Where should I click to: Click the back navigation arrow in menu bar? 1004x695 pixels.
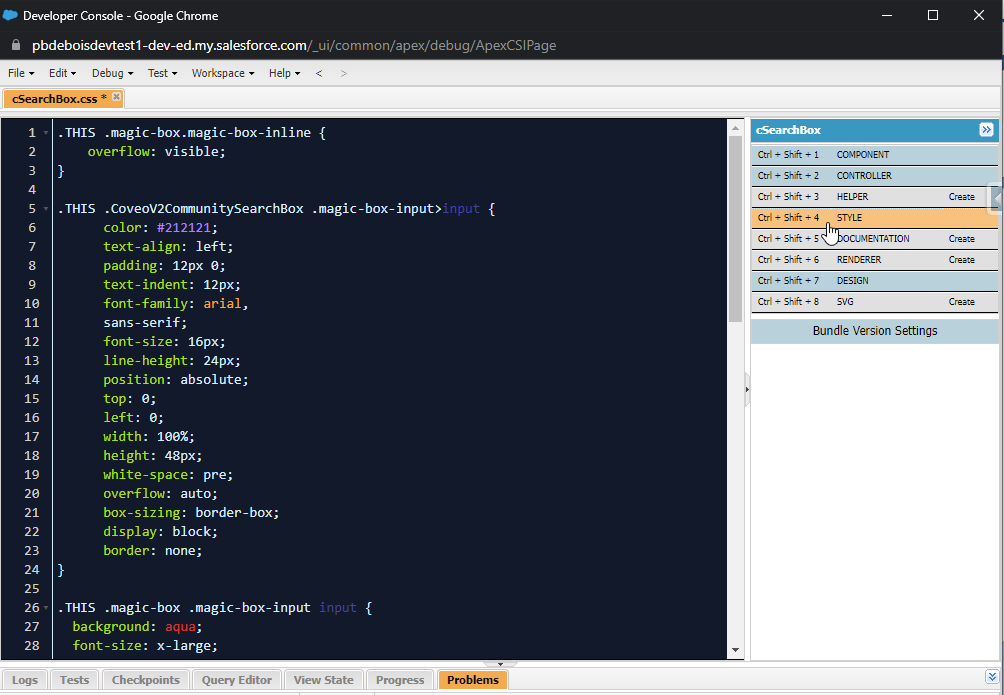319,73
